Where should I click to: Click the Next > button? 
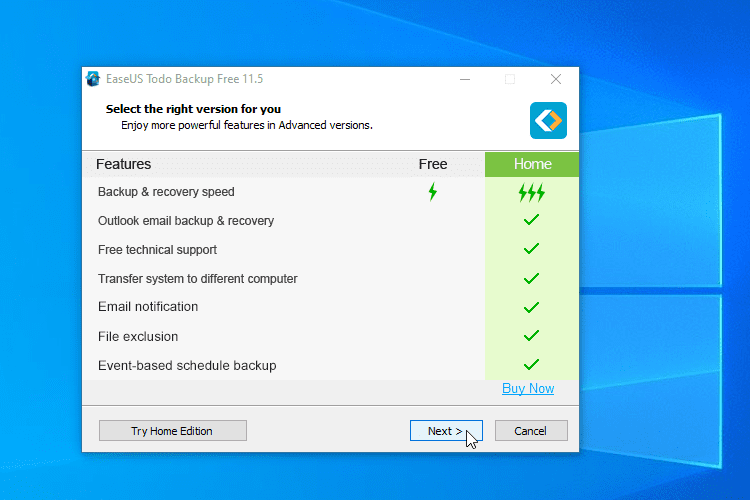tap(446, 431)
